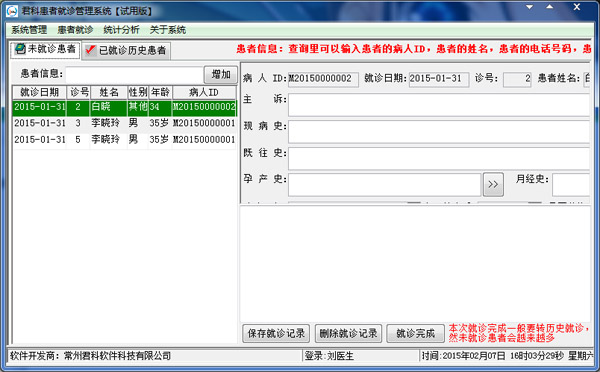Click 登录:刘医生 in status bar
Image resolution: width=600 pixels, height=372 pixels.
click(329, 356)
